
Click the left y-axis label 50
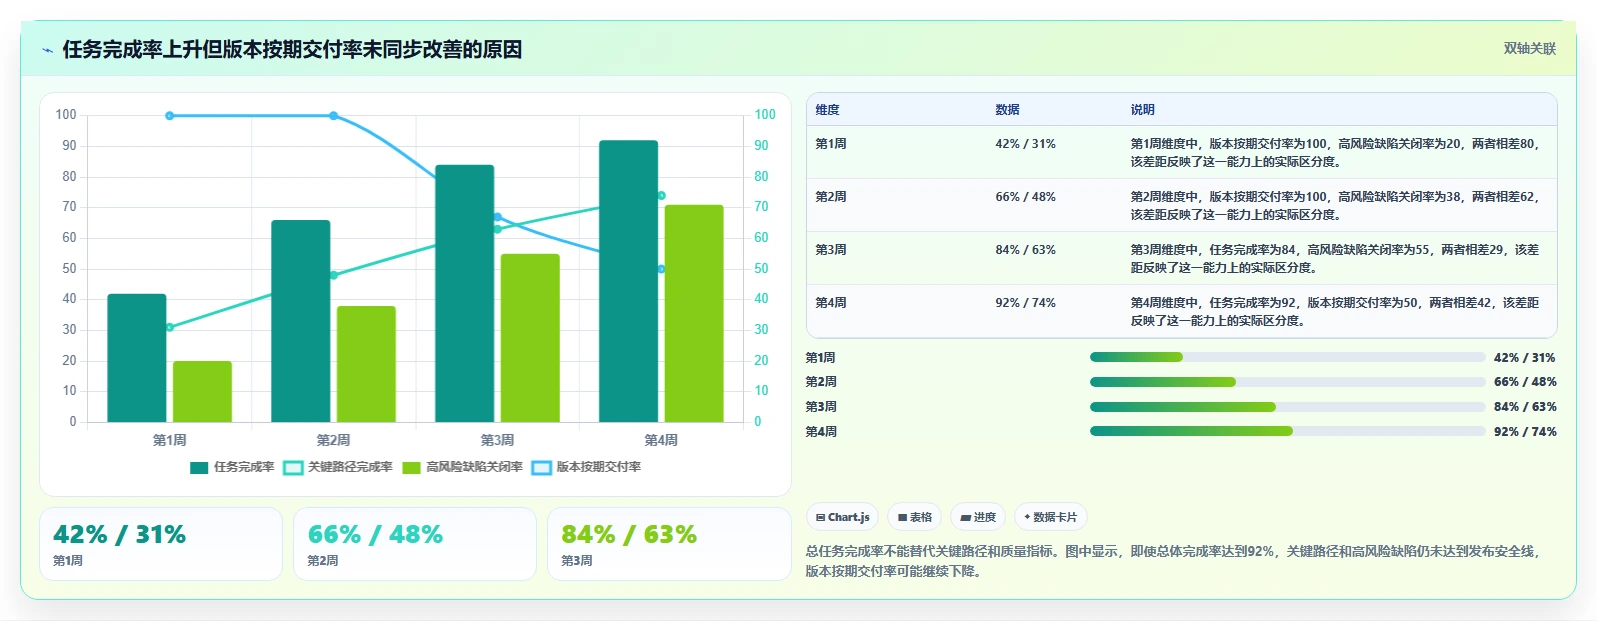[x=69, y=269]
